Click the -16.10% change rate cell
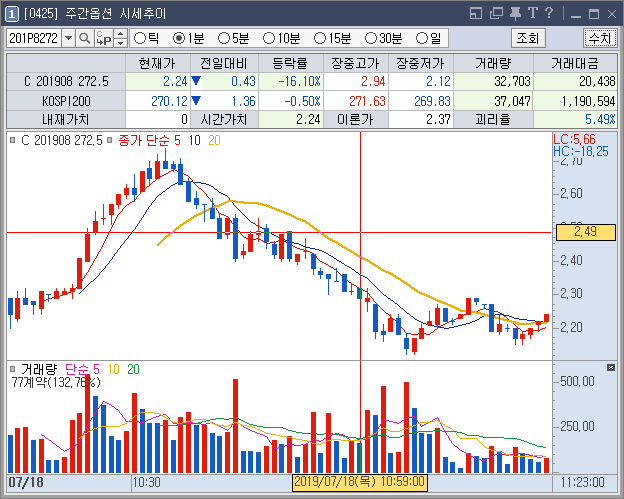This screenshot has width=624, height=499. coord(291,82)
